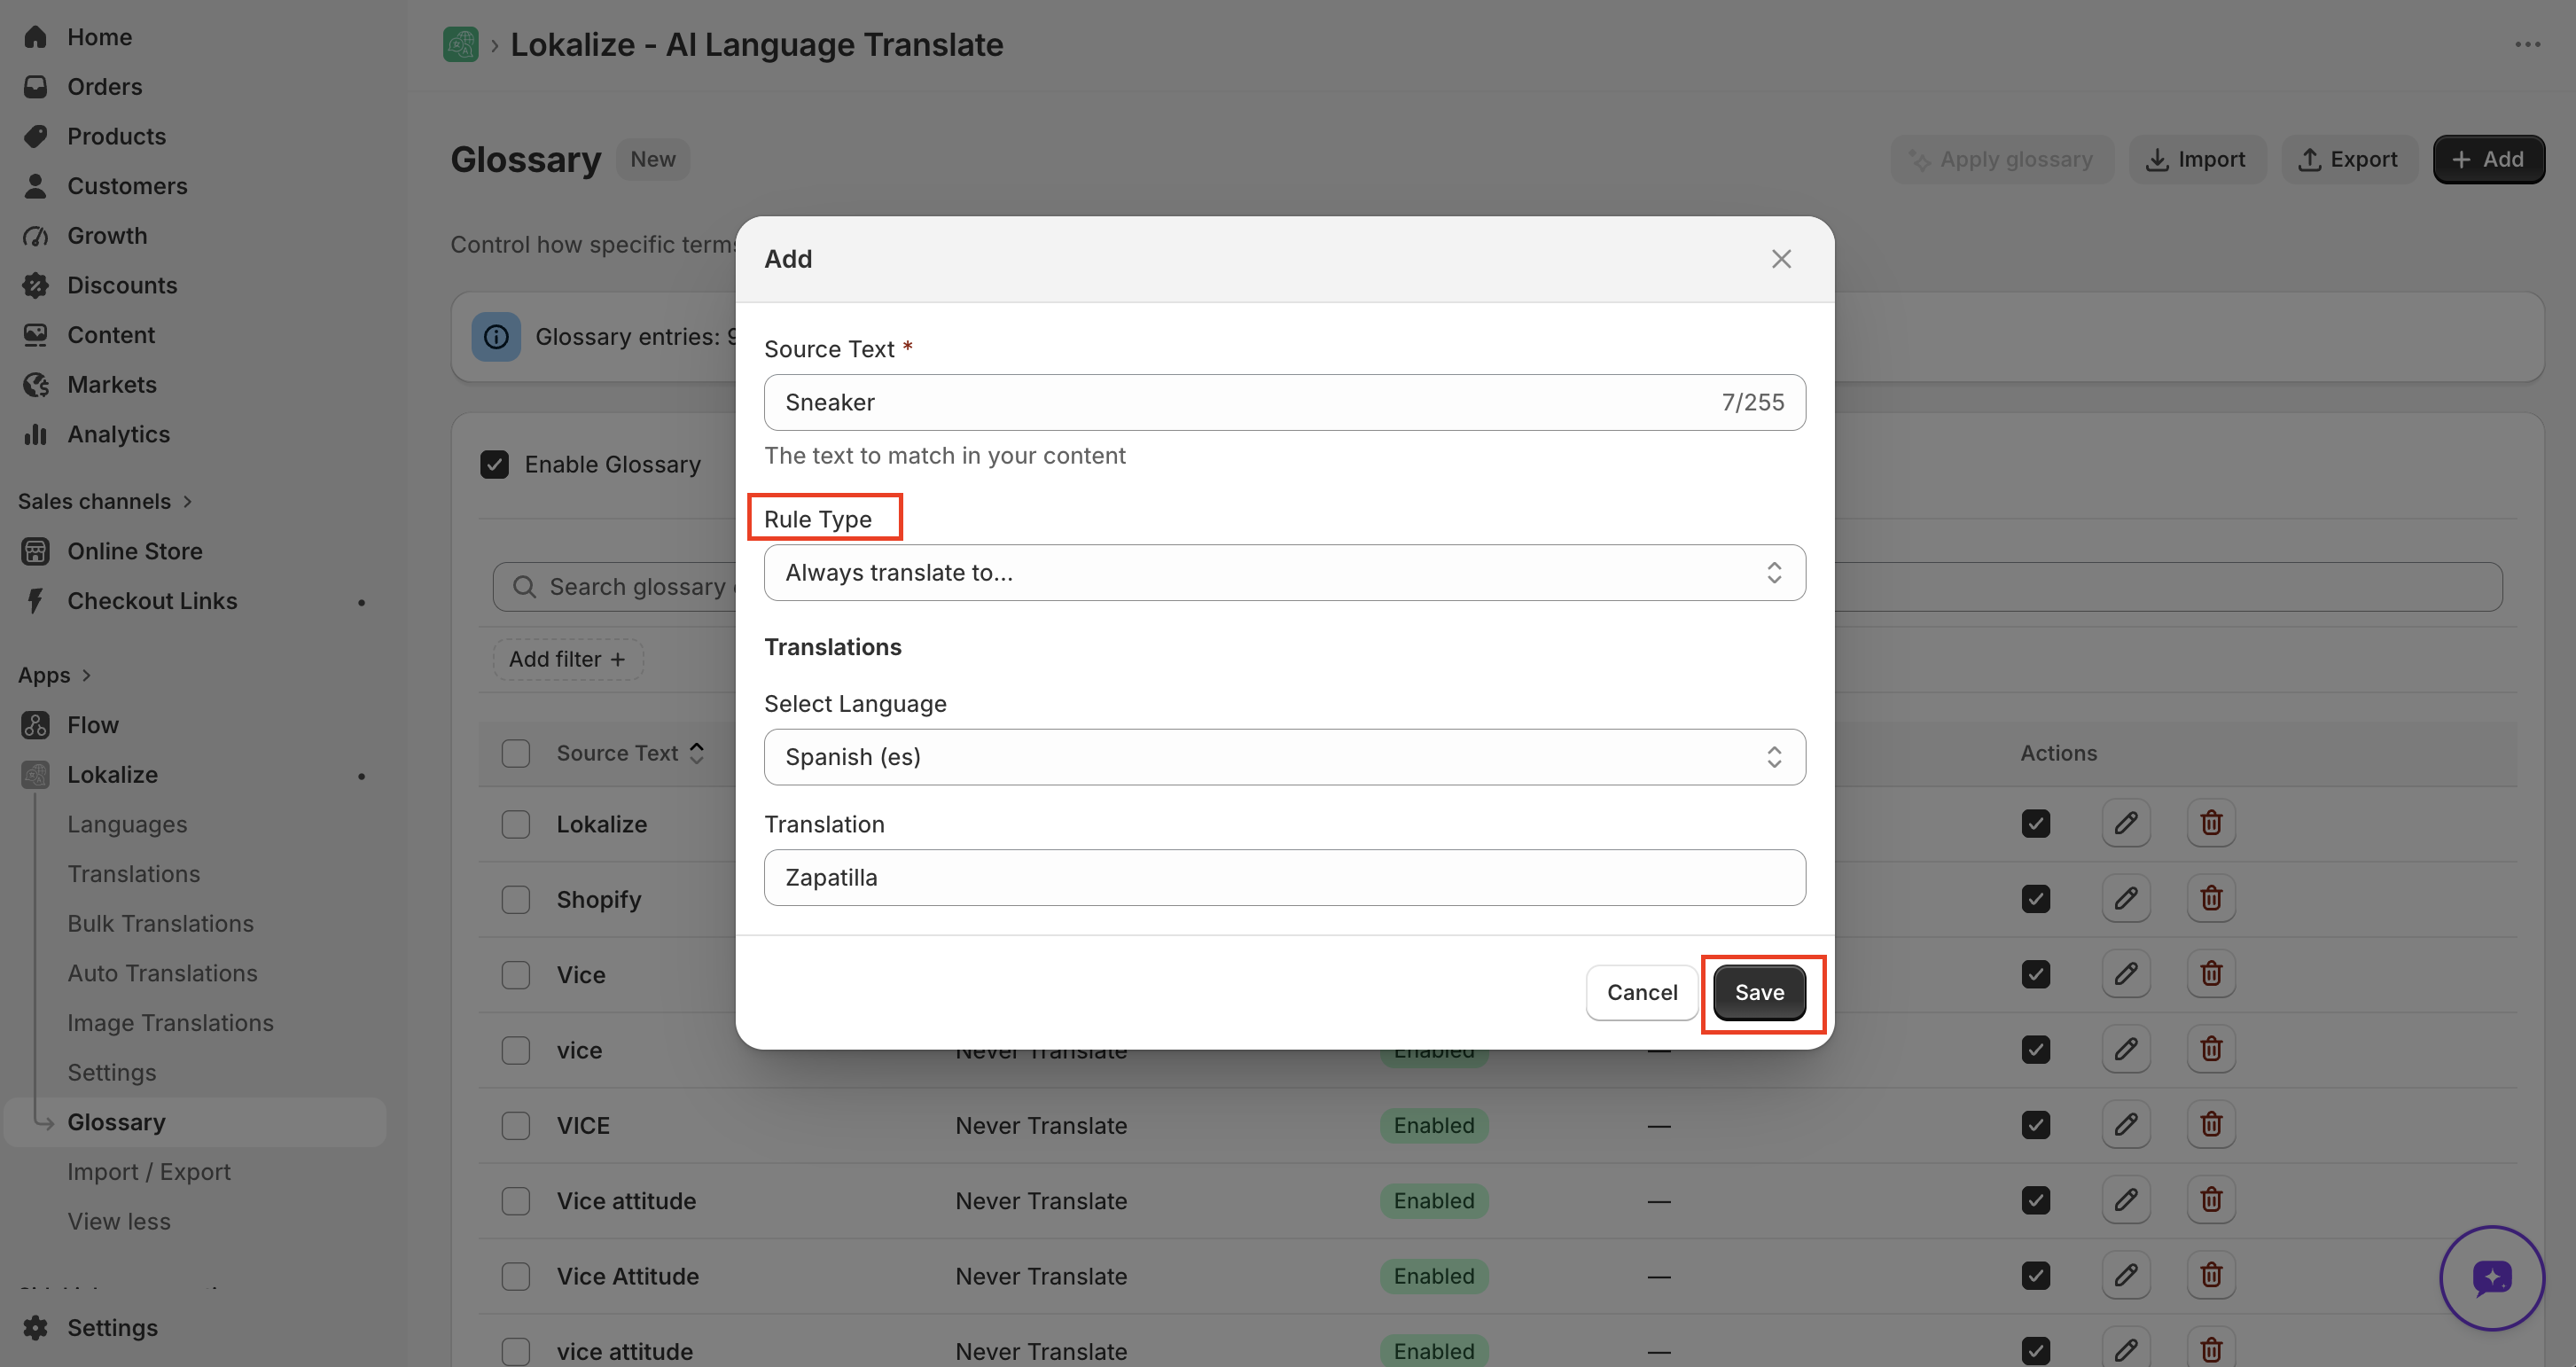Image resolution: width=2576 pixels, height=1367 pixels.
Task: Toggle enabled checkbox in VICE row actions
Action: tap(2036, 1124)
